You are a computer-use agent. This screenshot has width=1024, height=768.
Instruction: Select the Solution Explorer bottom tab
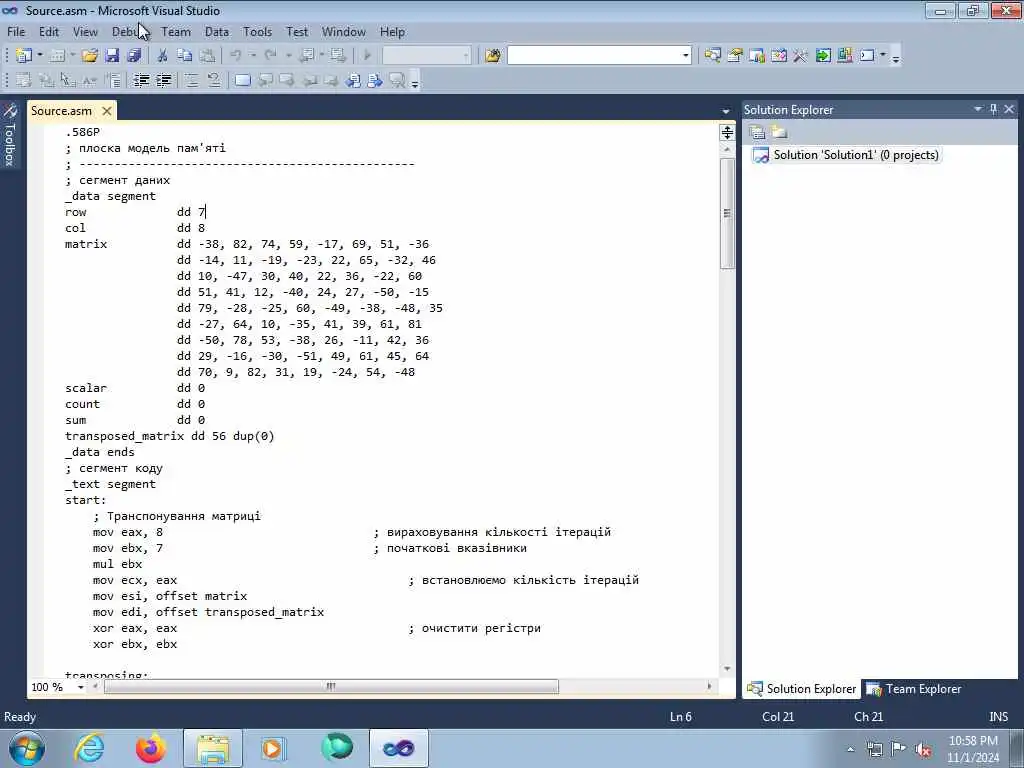(802, 688)
